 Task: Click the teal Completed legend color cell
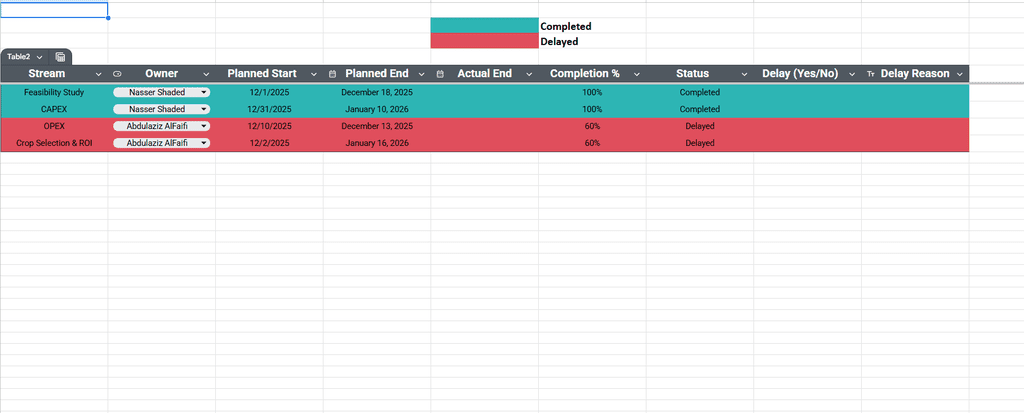[x=484, y=25]
